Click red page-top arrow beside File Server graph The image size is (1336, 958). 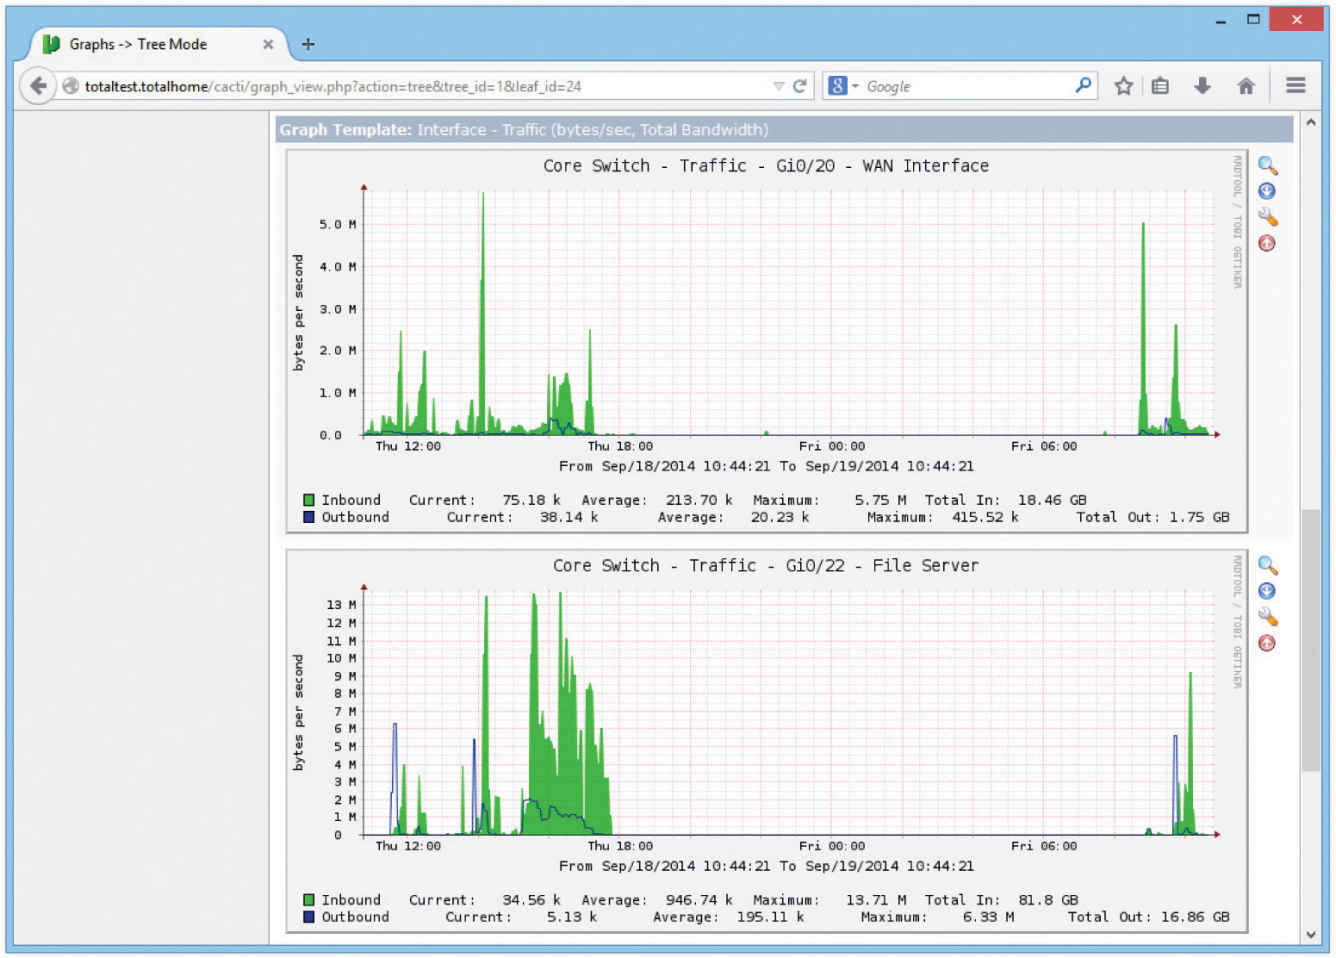pos(1267,643)
